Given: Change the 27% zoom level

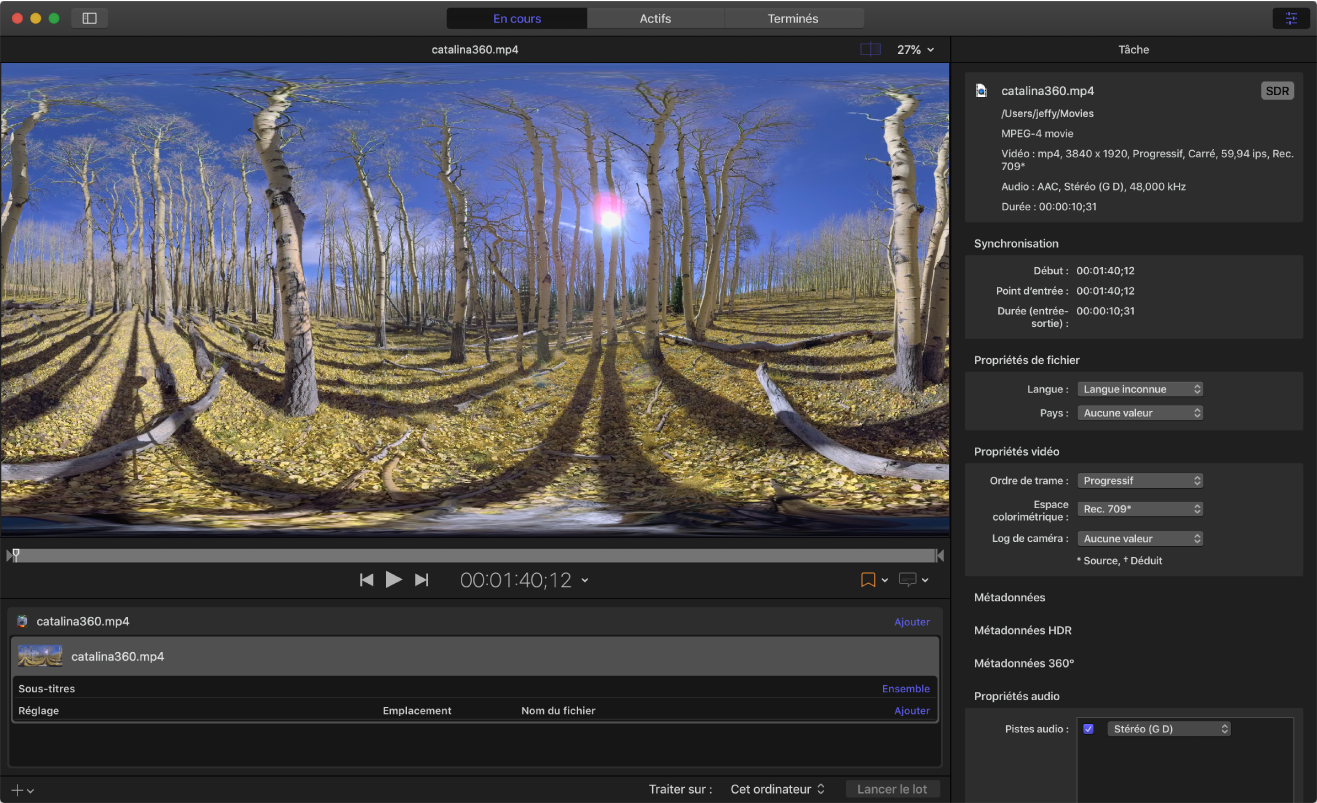Looking at the screenshot, I should pyautogui.click(x=915, y=49).
